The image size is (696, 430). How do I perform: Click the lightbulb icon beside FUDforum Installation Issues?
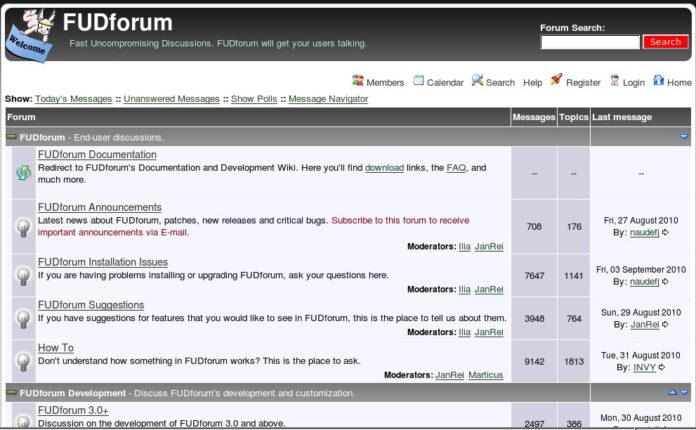pyautogui.click(x=24, y=276)
